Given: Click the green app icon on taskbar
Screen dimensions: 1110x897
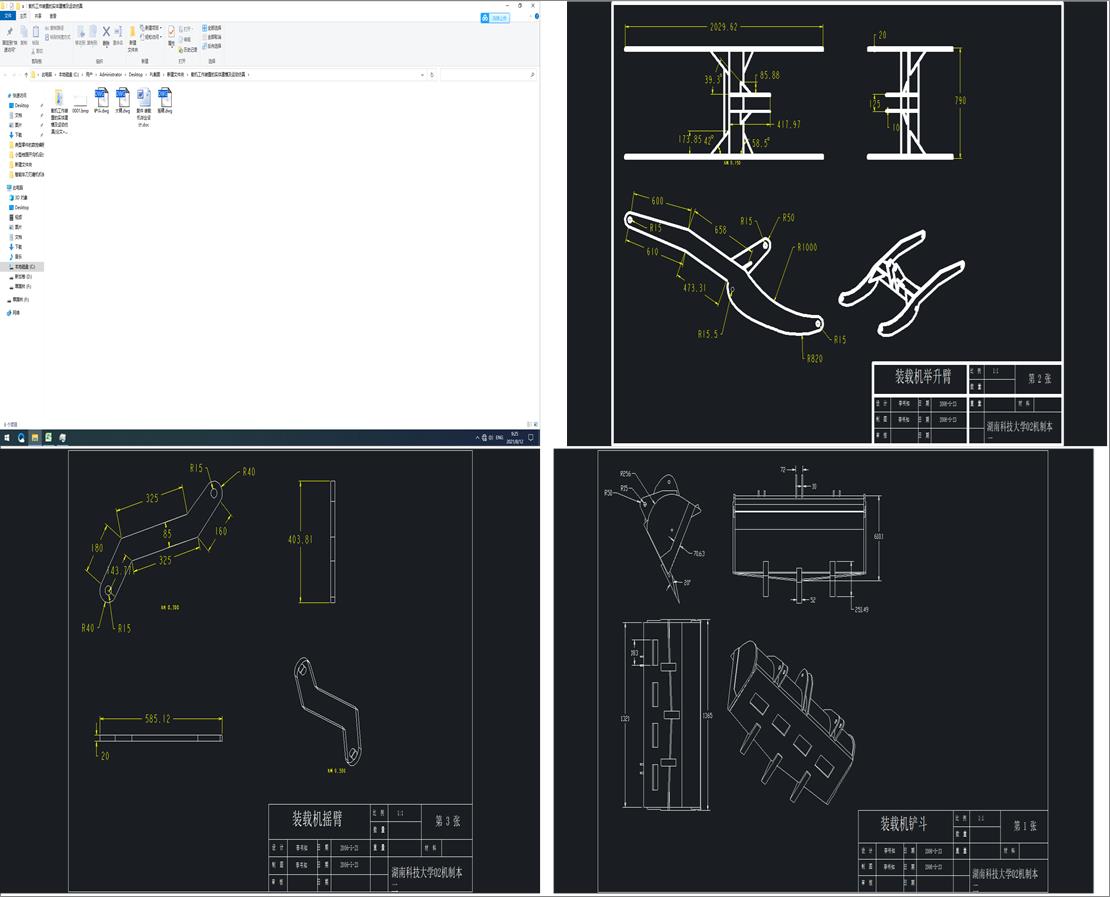Looking at the screenshot, I should click(48, 438).
